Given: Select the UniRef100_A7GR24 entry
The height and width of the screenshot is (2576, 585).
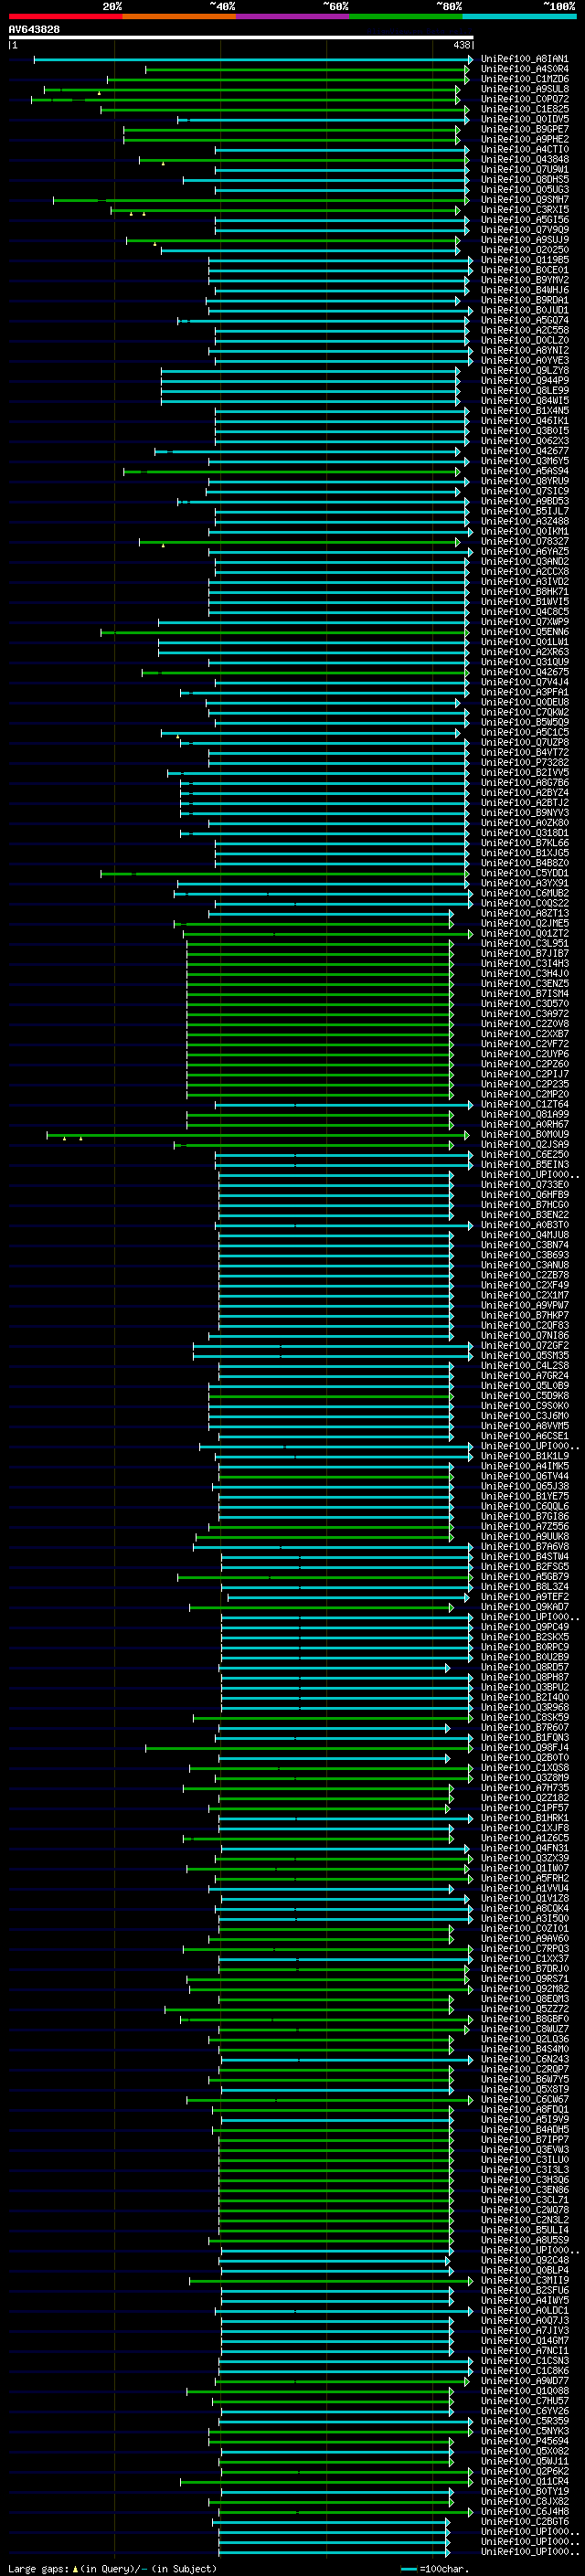Looking at the screenshot, I should (x=524, y=1375).
